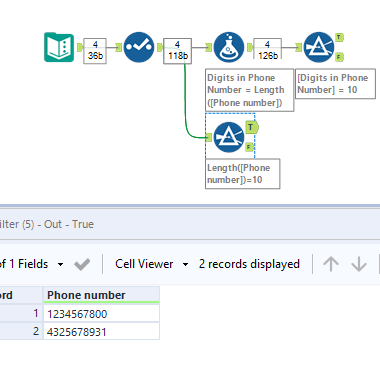The image size is (380, 365).
Task: Open the Fields dropdown arrow
Action: 60,264
